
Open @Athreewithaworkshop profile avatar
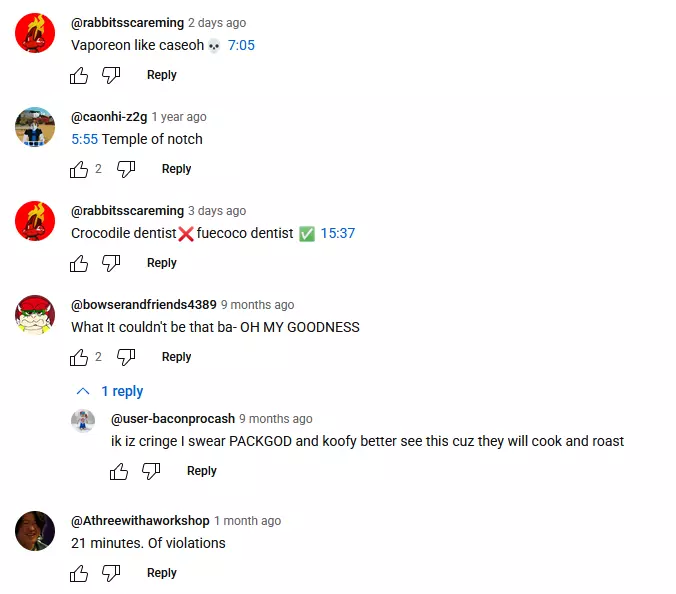coord(35,531)
